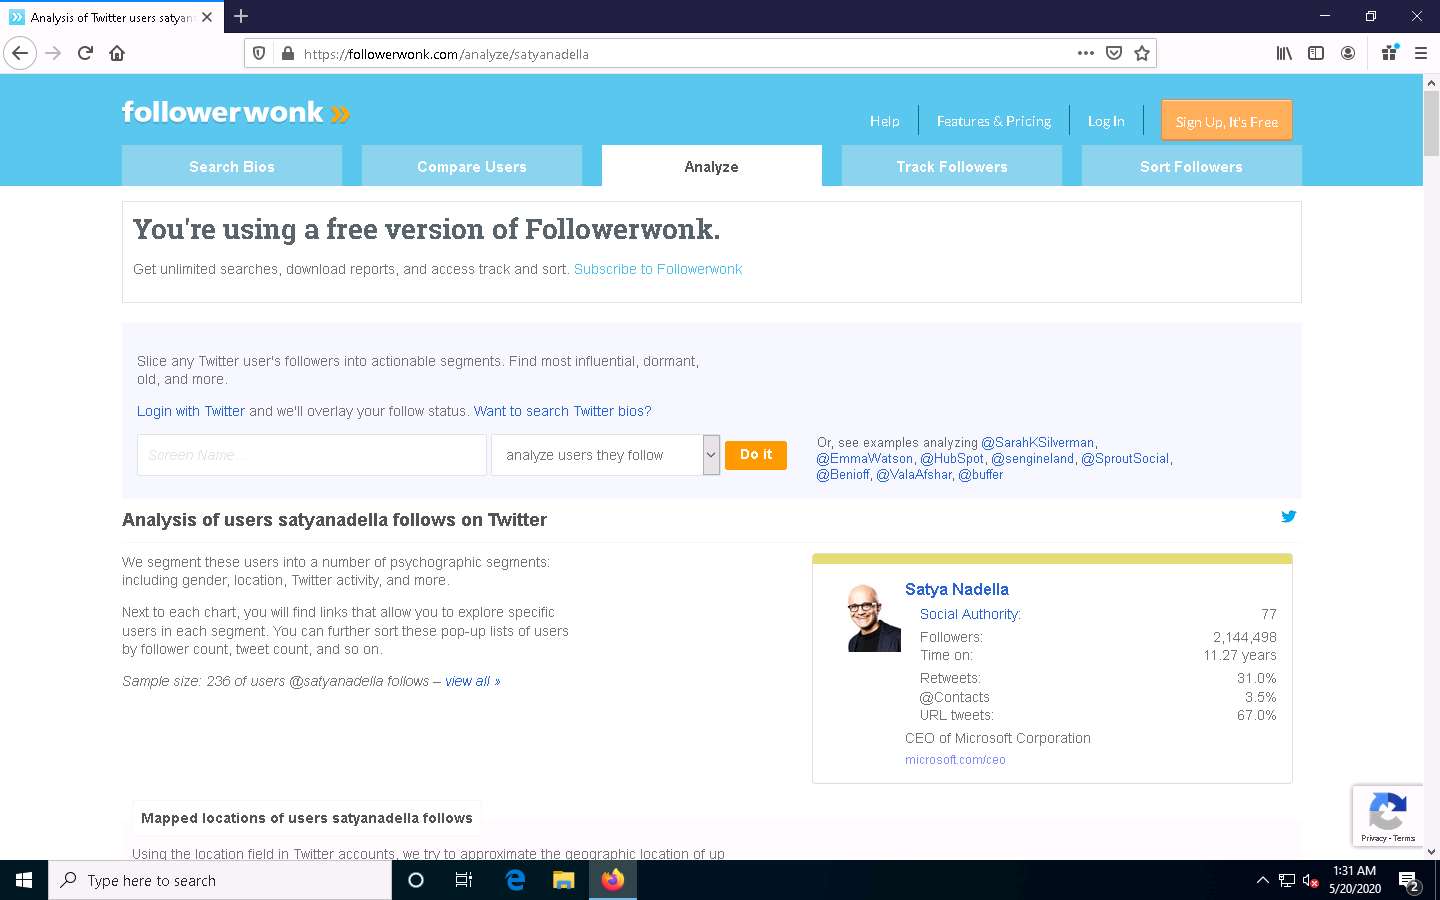
Task: Click Subscribe to Followerwonk link
Action: (658, 269)
